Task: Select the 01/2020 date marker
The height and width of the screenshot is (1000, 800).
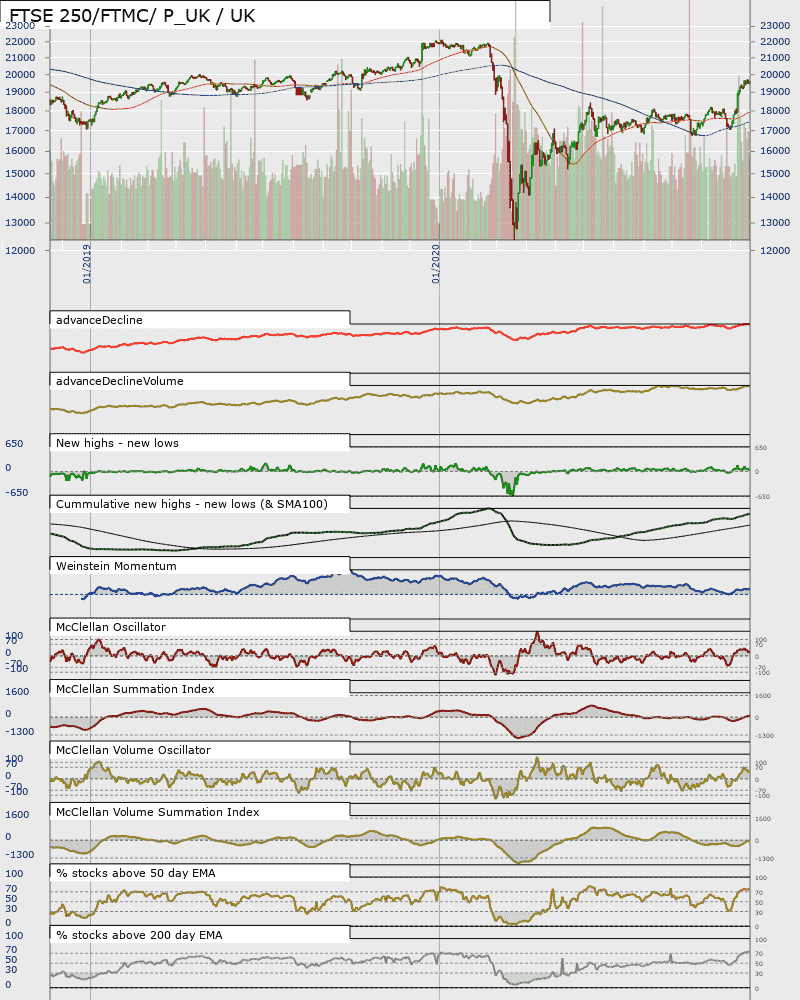Action: (436, 263)
